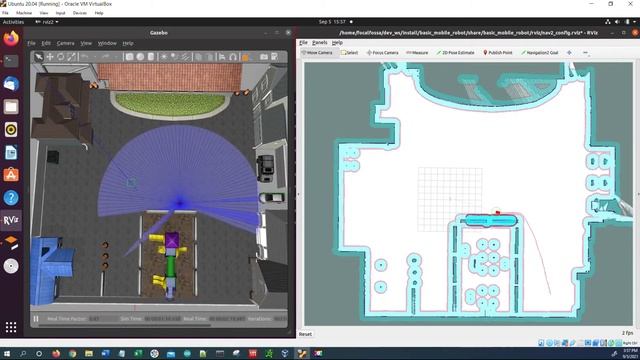Open the rviz2 application menu in the top bar
The image size is (640, 360).
(x=47, y=22)
